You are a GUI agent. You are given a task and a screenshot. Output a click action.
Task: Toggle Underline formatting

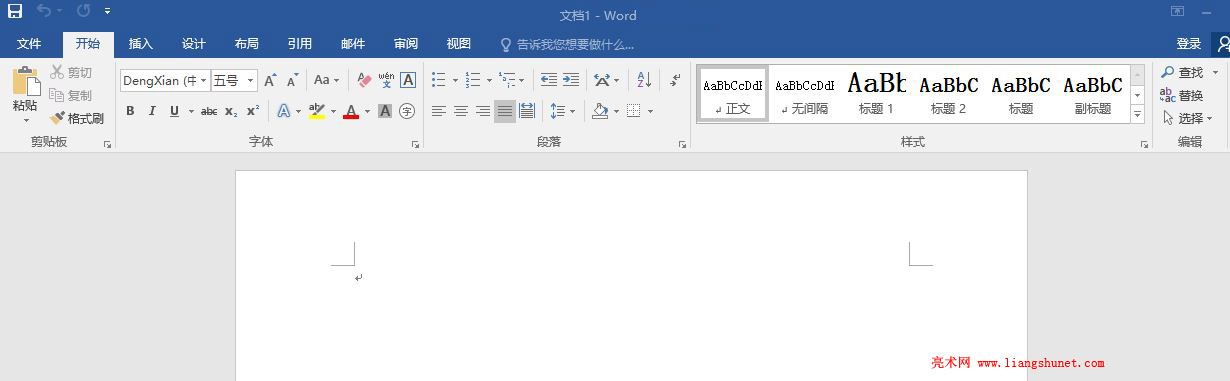pos(174,111)
